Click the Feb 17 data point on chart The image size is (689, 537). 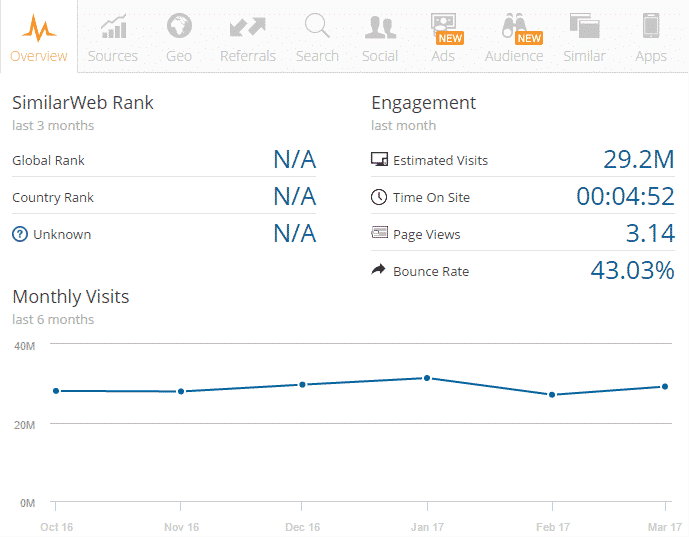[551, 395]
